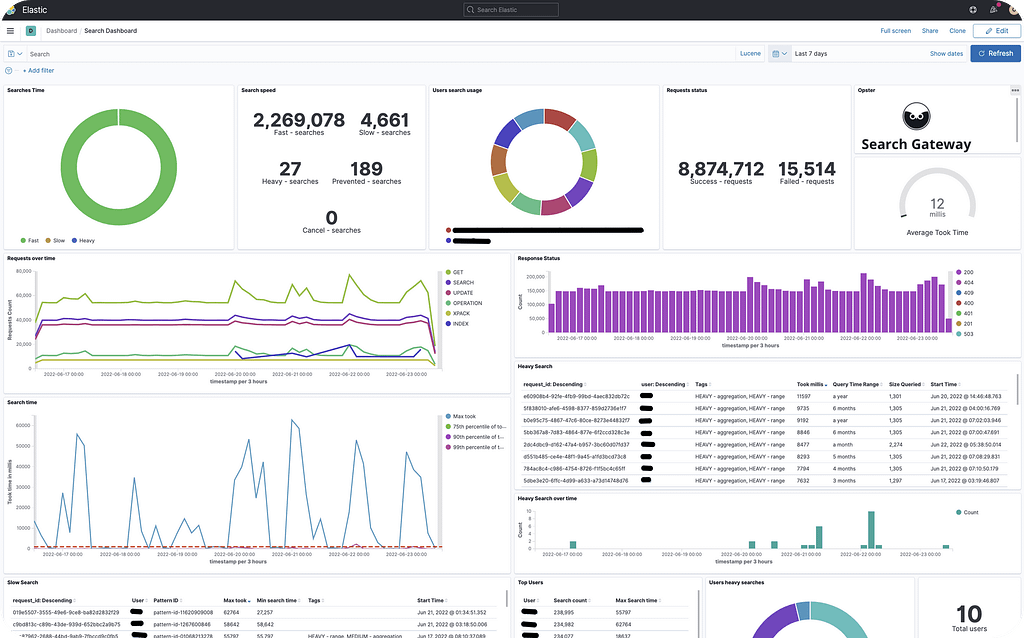
Task: Sort Heavy Search by Tags column
Action: tap(703, 385)
